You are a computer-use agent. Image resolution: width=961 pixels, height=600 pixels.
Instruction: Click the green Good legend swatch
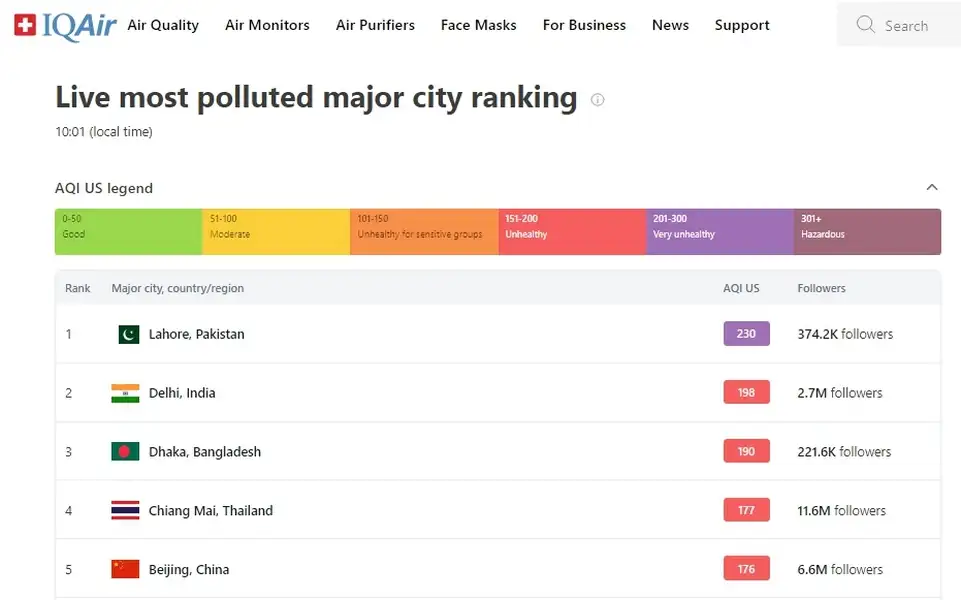point(128,231)
